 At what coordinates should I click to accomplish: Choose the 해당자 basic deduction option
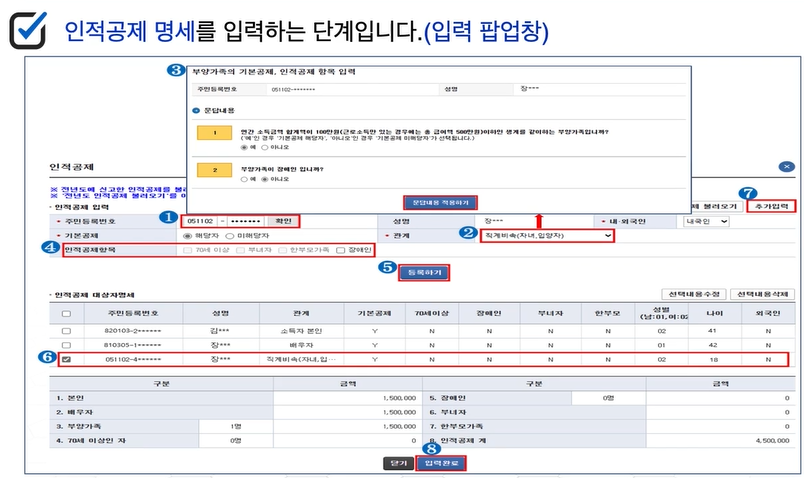(187, 236)
